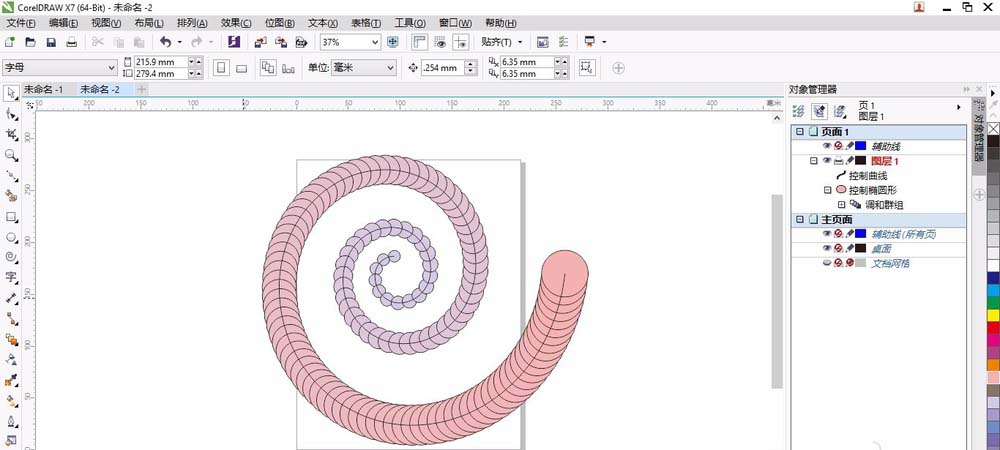Publish to PDF
The image size is (1000, 450).
(301, 42)
